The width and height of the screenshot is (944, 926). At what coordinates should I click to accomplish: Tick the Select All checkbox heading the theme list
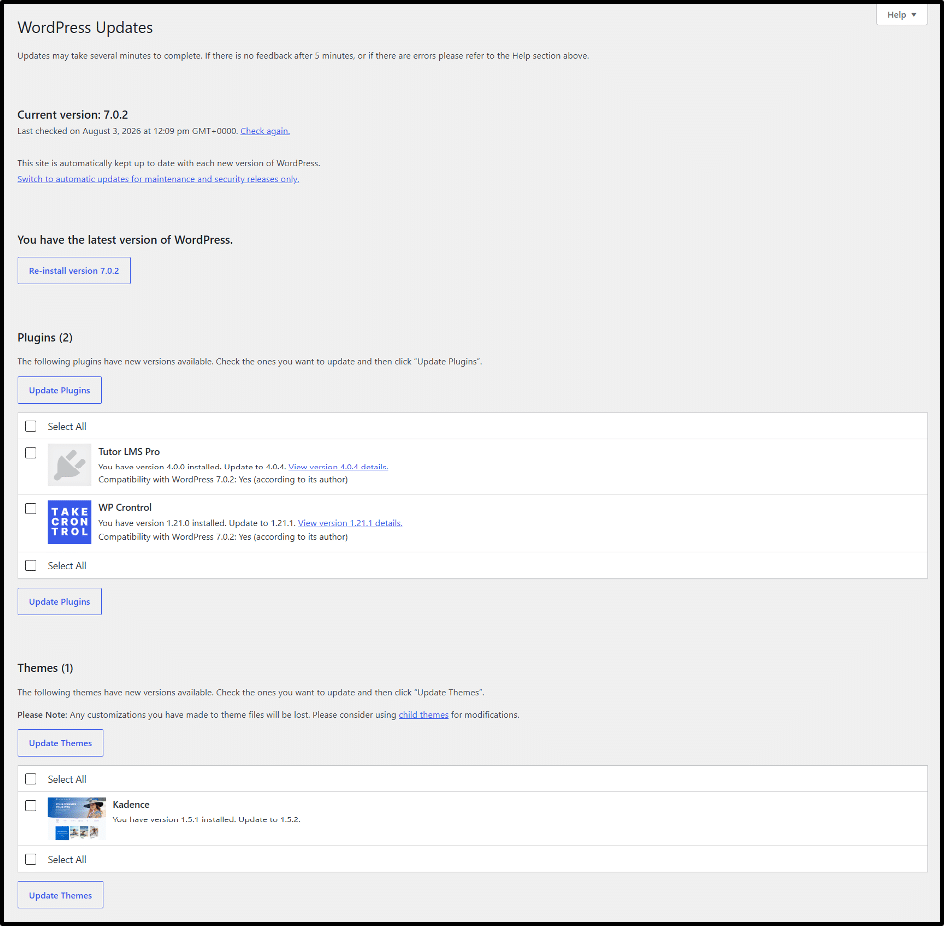coord(31,779)
